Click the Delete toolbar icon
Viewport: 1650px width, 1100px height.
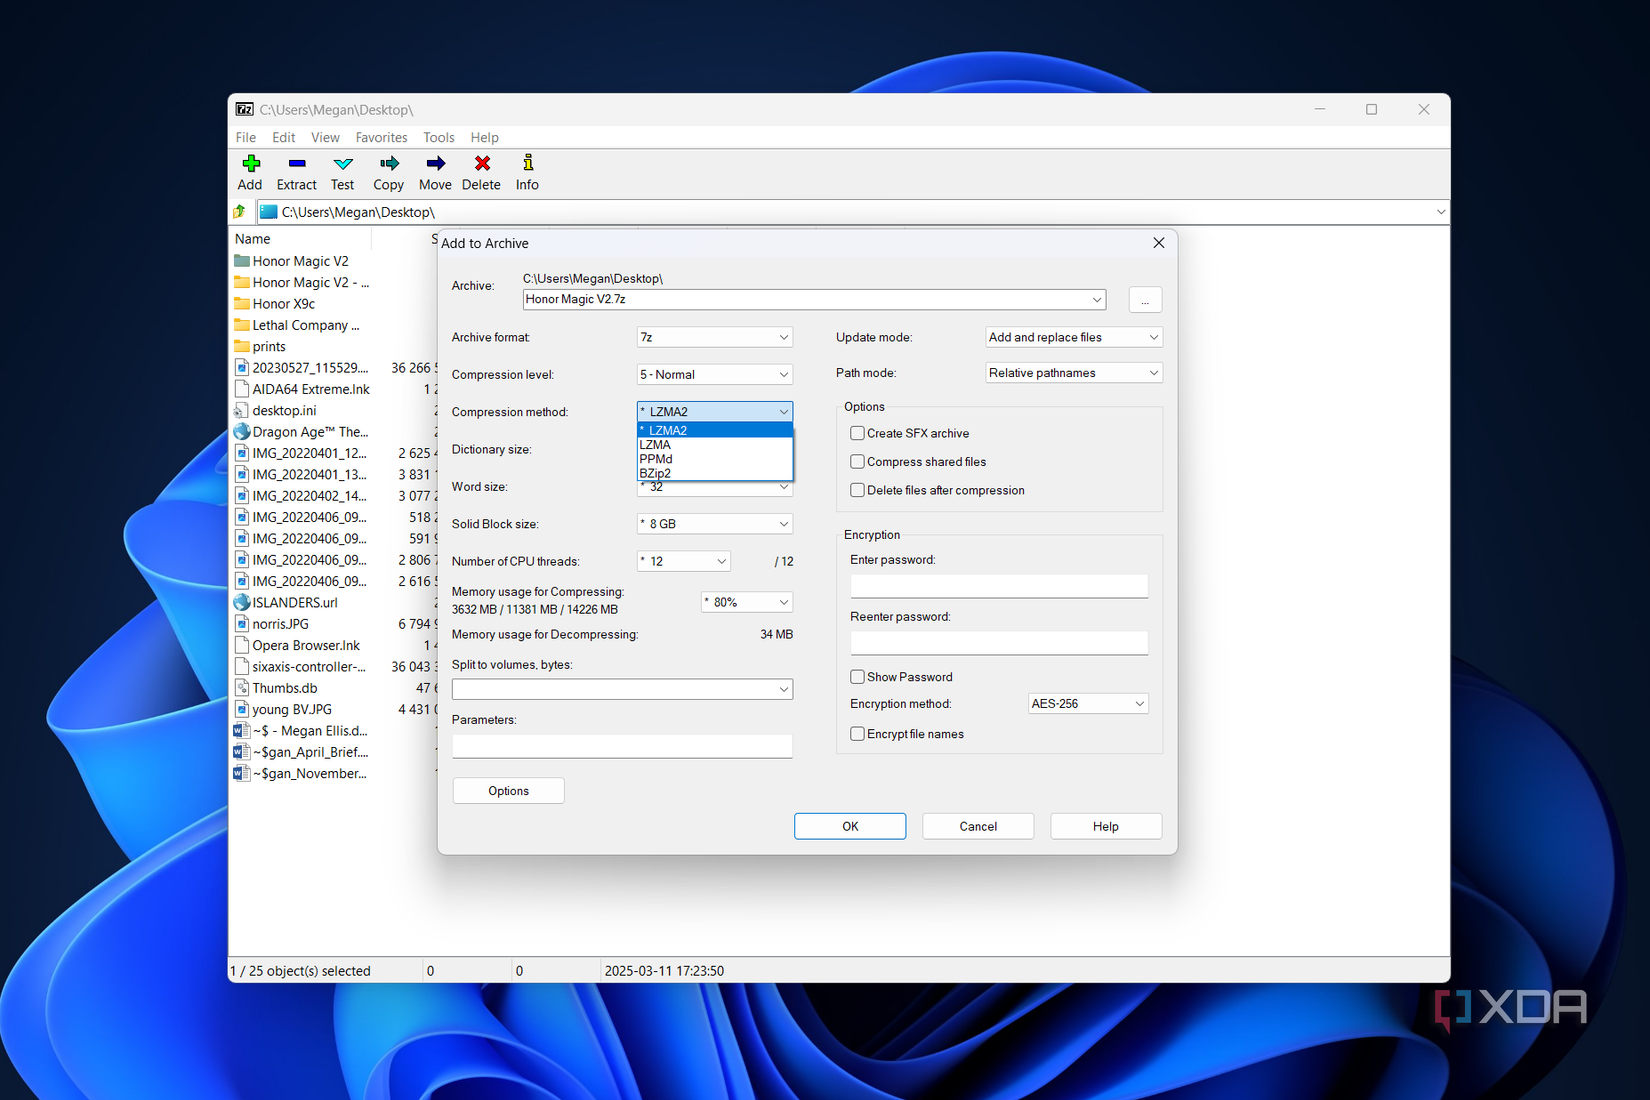pos(481,172)
